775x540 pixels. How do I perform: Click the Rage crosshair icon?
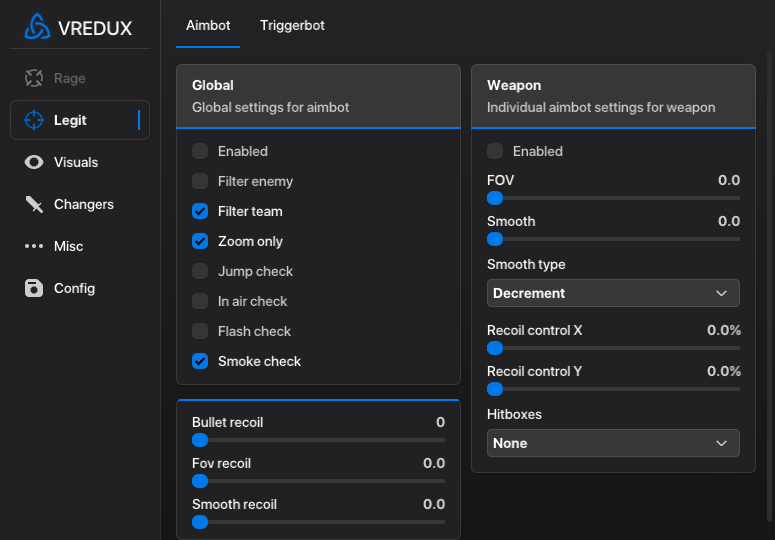coord(34,78)
